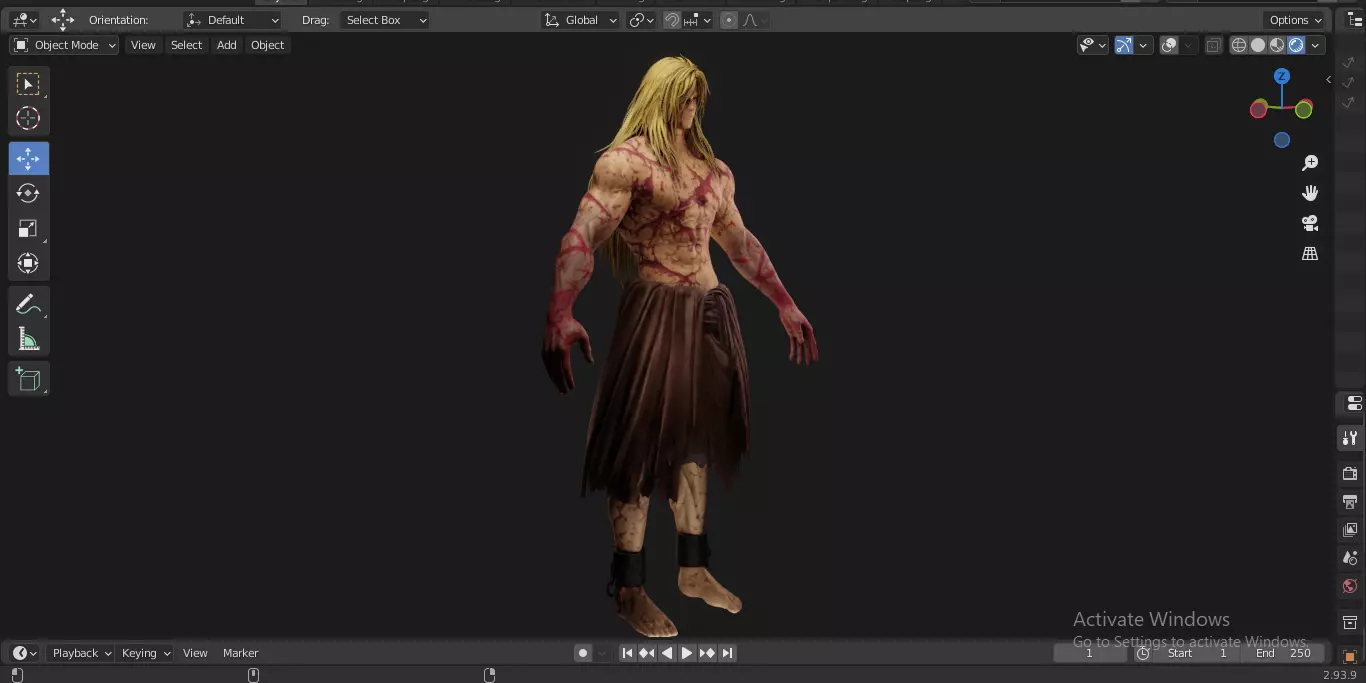Open the World properties tab
Screen dimensions: 1366x683
click(1351, 586)
